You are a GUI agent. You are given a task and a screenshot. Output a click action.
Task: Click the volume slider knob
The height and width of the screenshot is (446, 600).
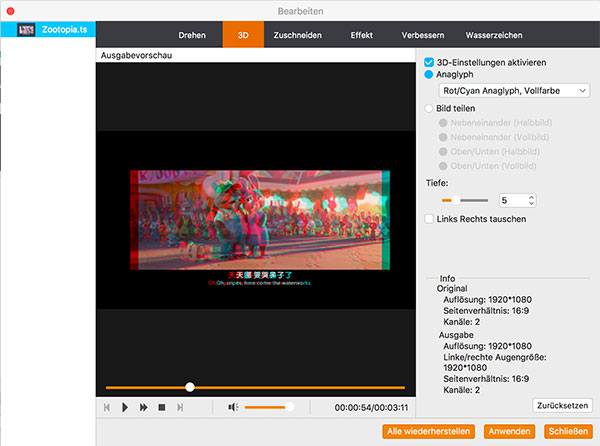coord(289,407)
